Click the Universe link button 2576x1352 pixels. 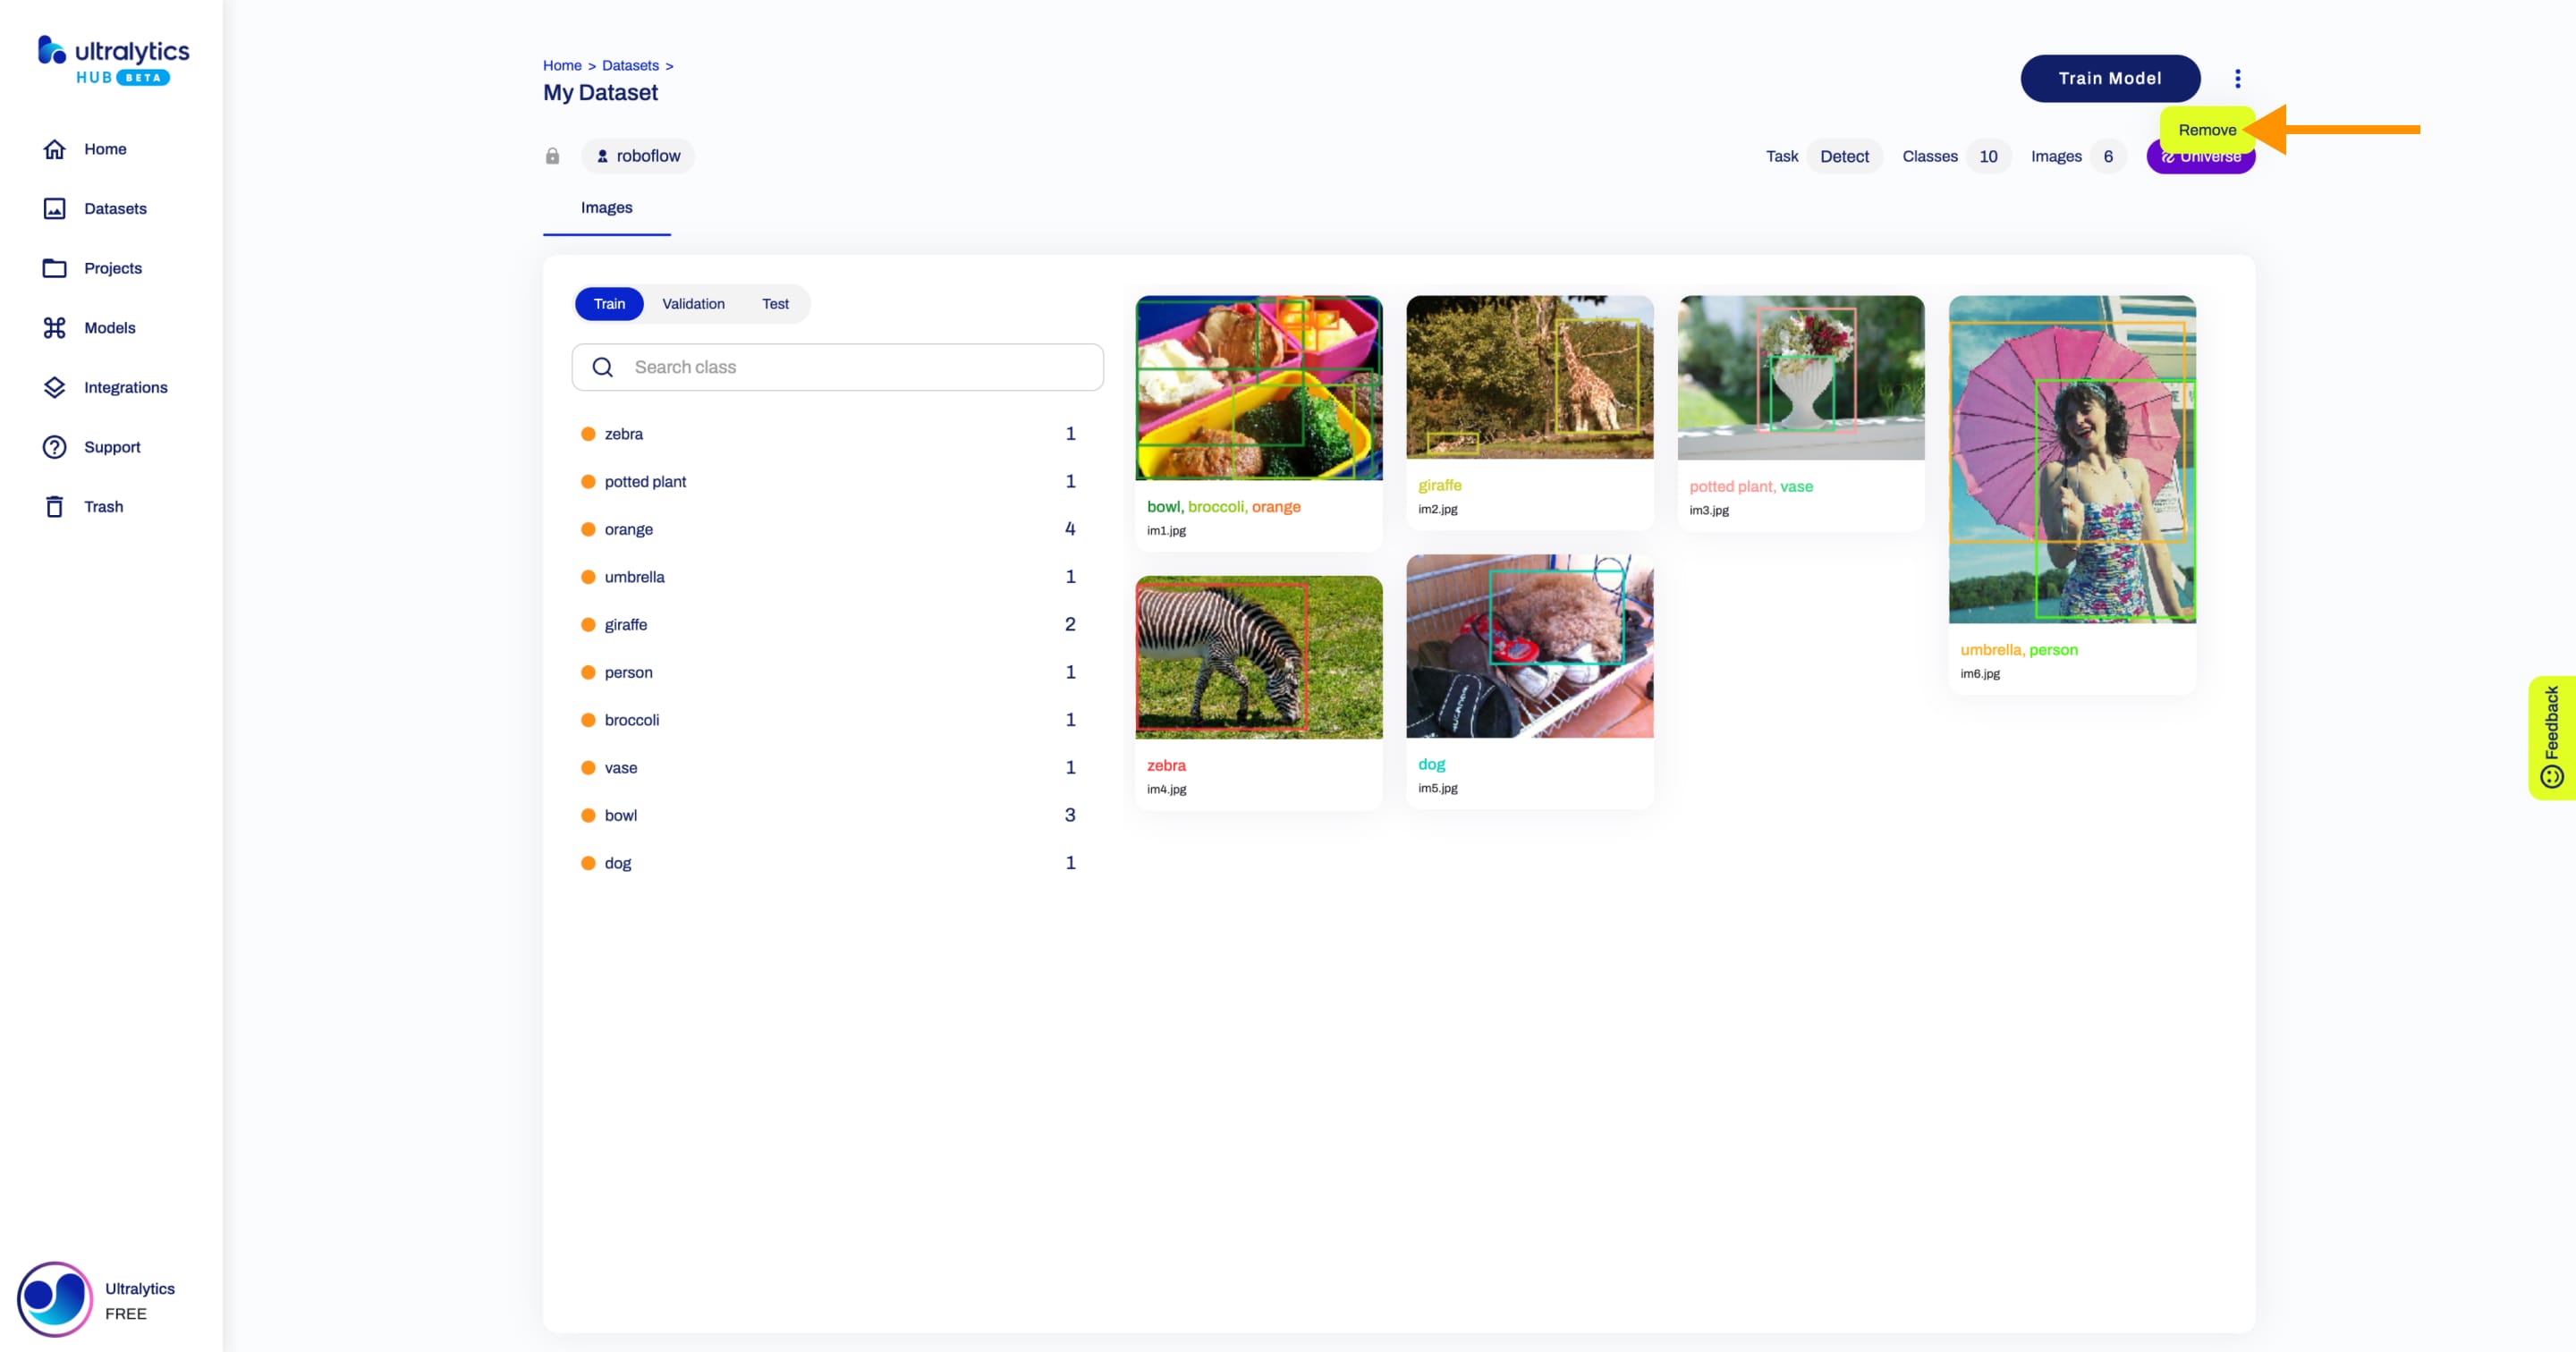tap(2199, 155)
